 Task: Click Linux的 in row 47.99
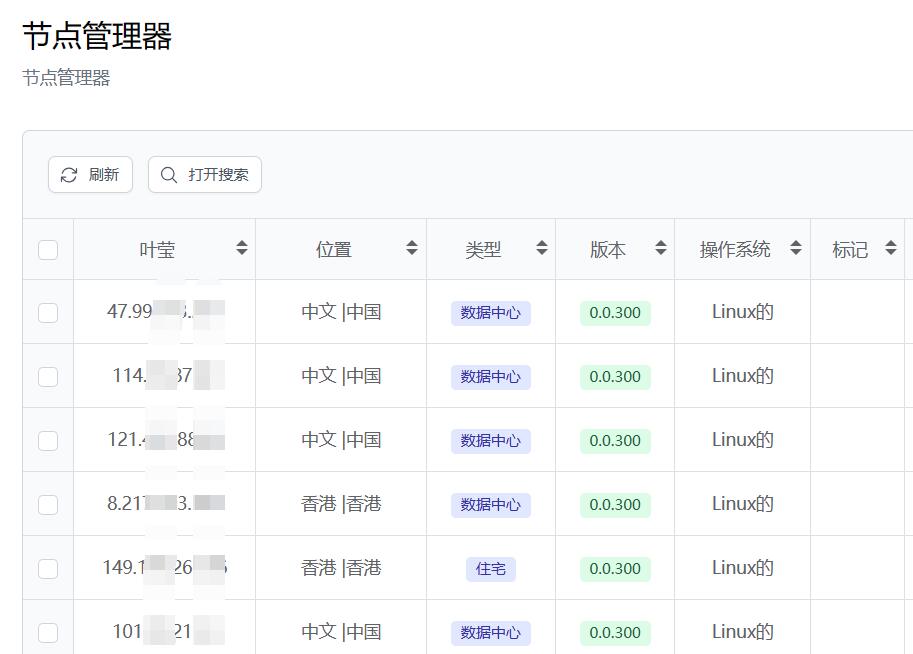pos(742,312)
